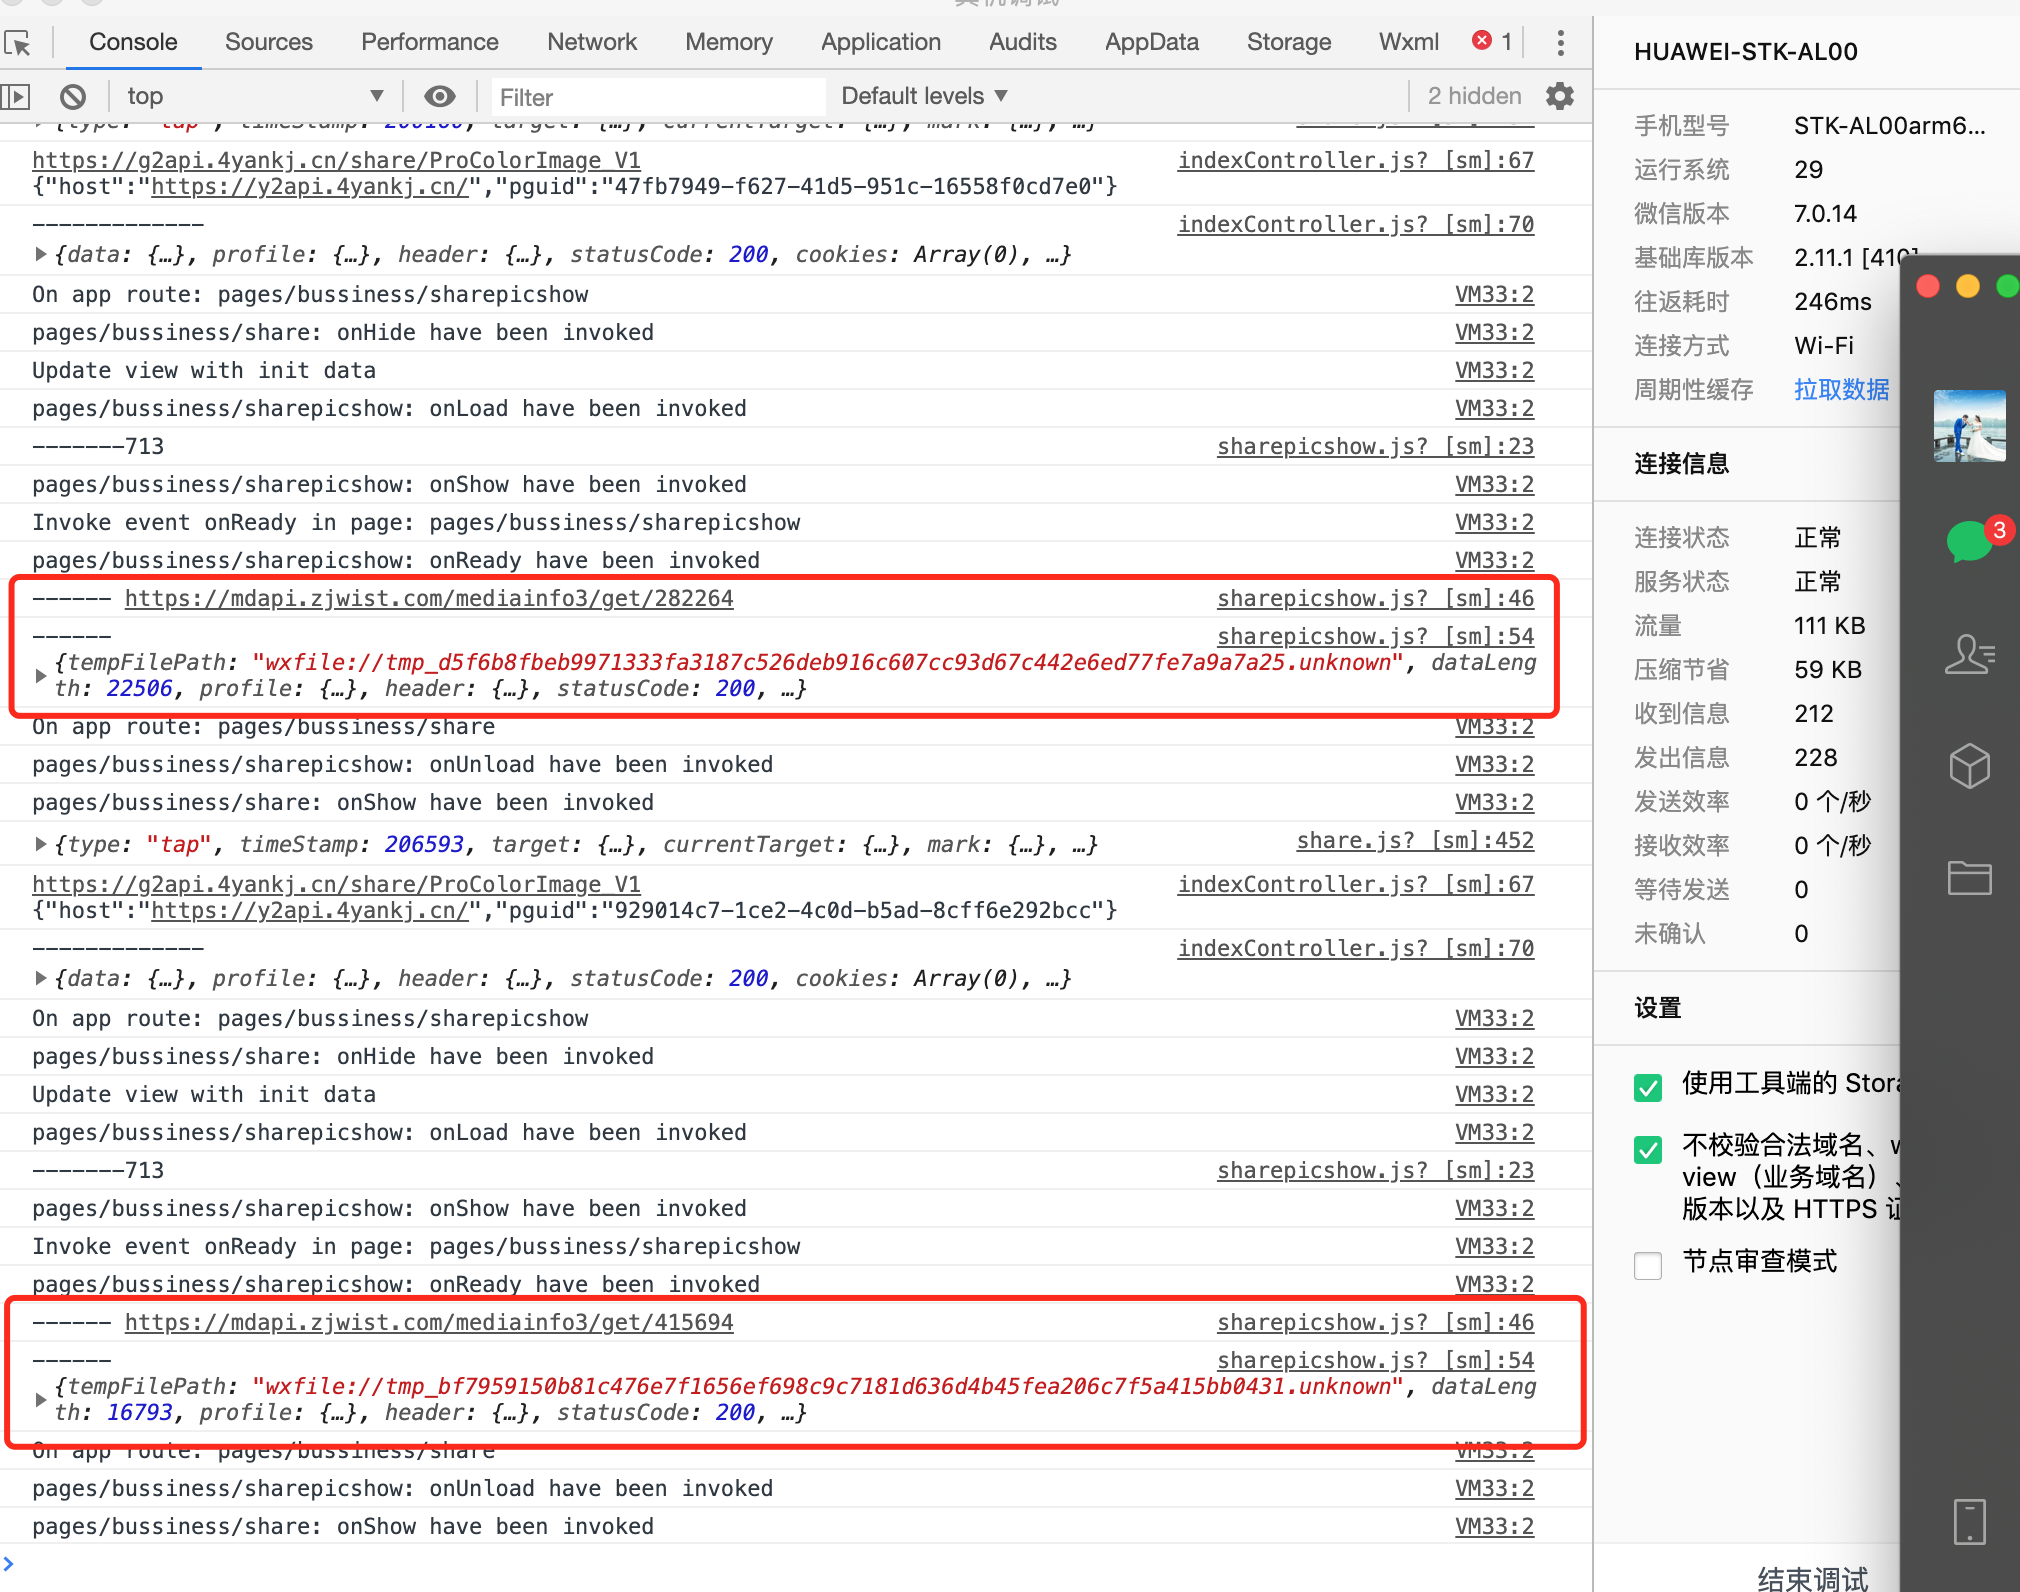
Task: Click the inspect element cursor icon
Action: [x=18, y=43]
